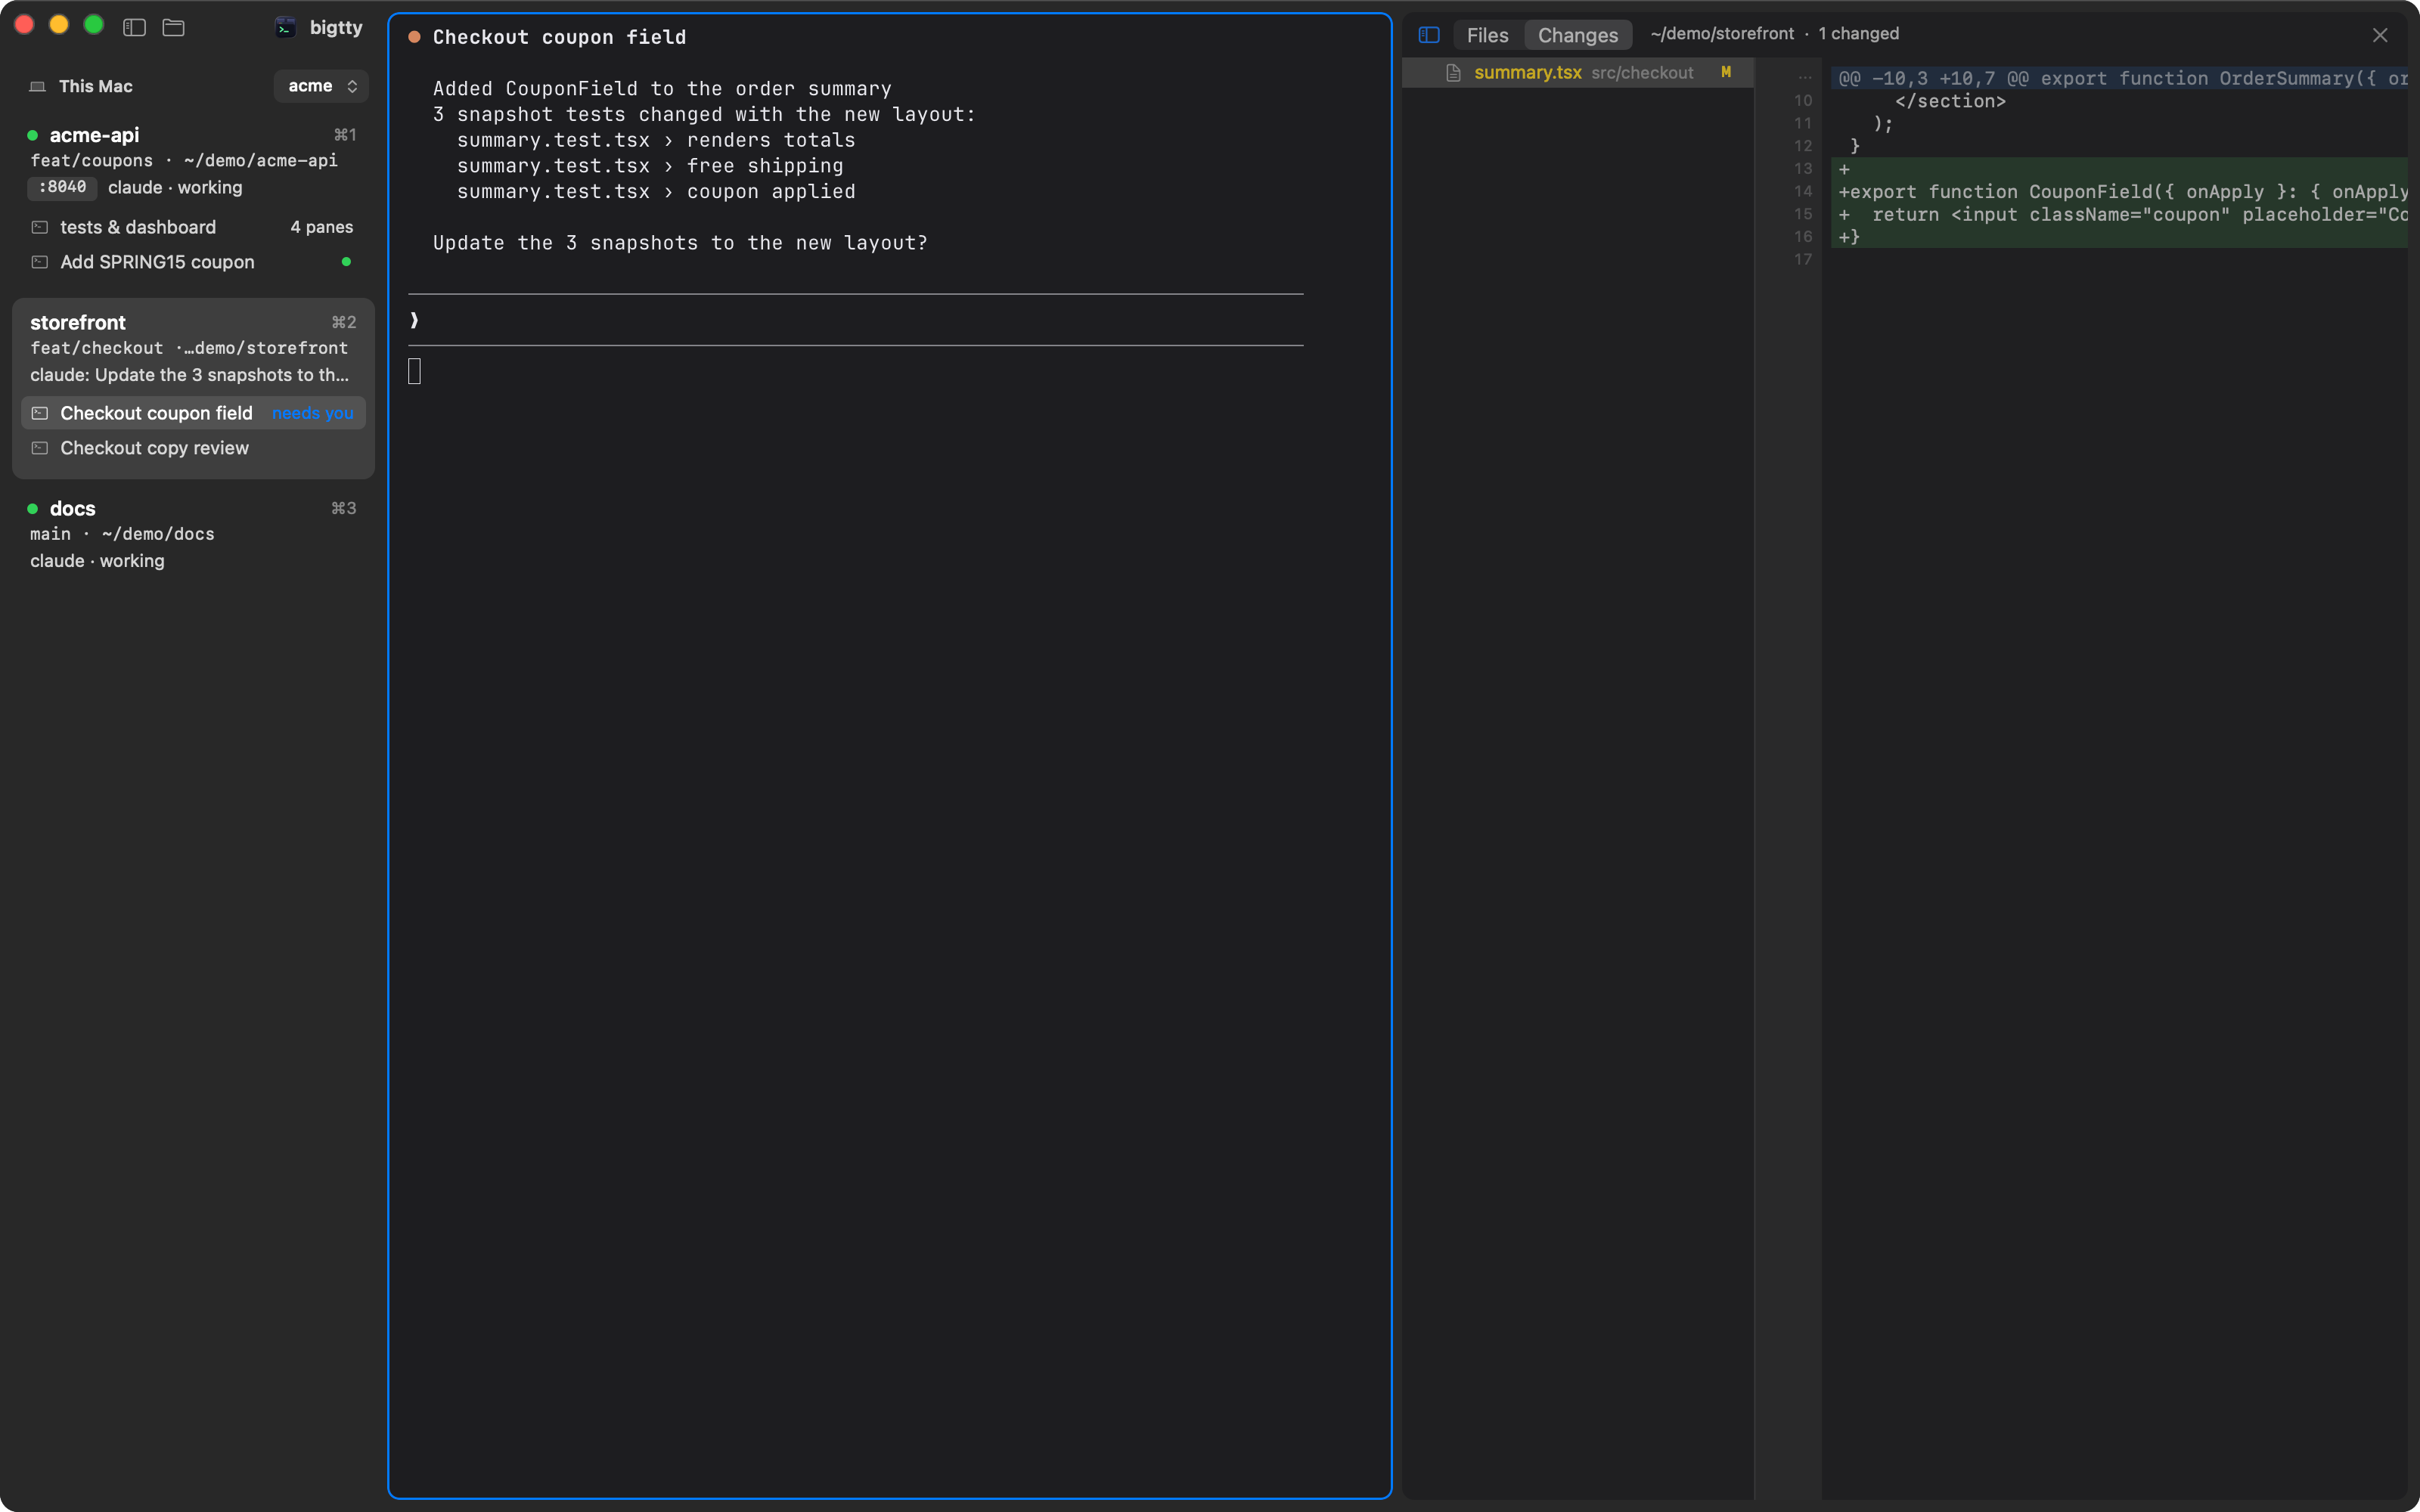
Task: Click the file icon beside summary.tsx
Action: 1453,72
